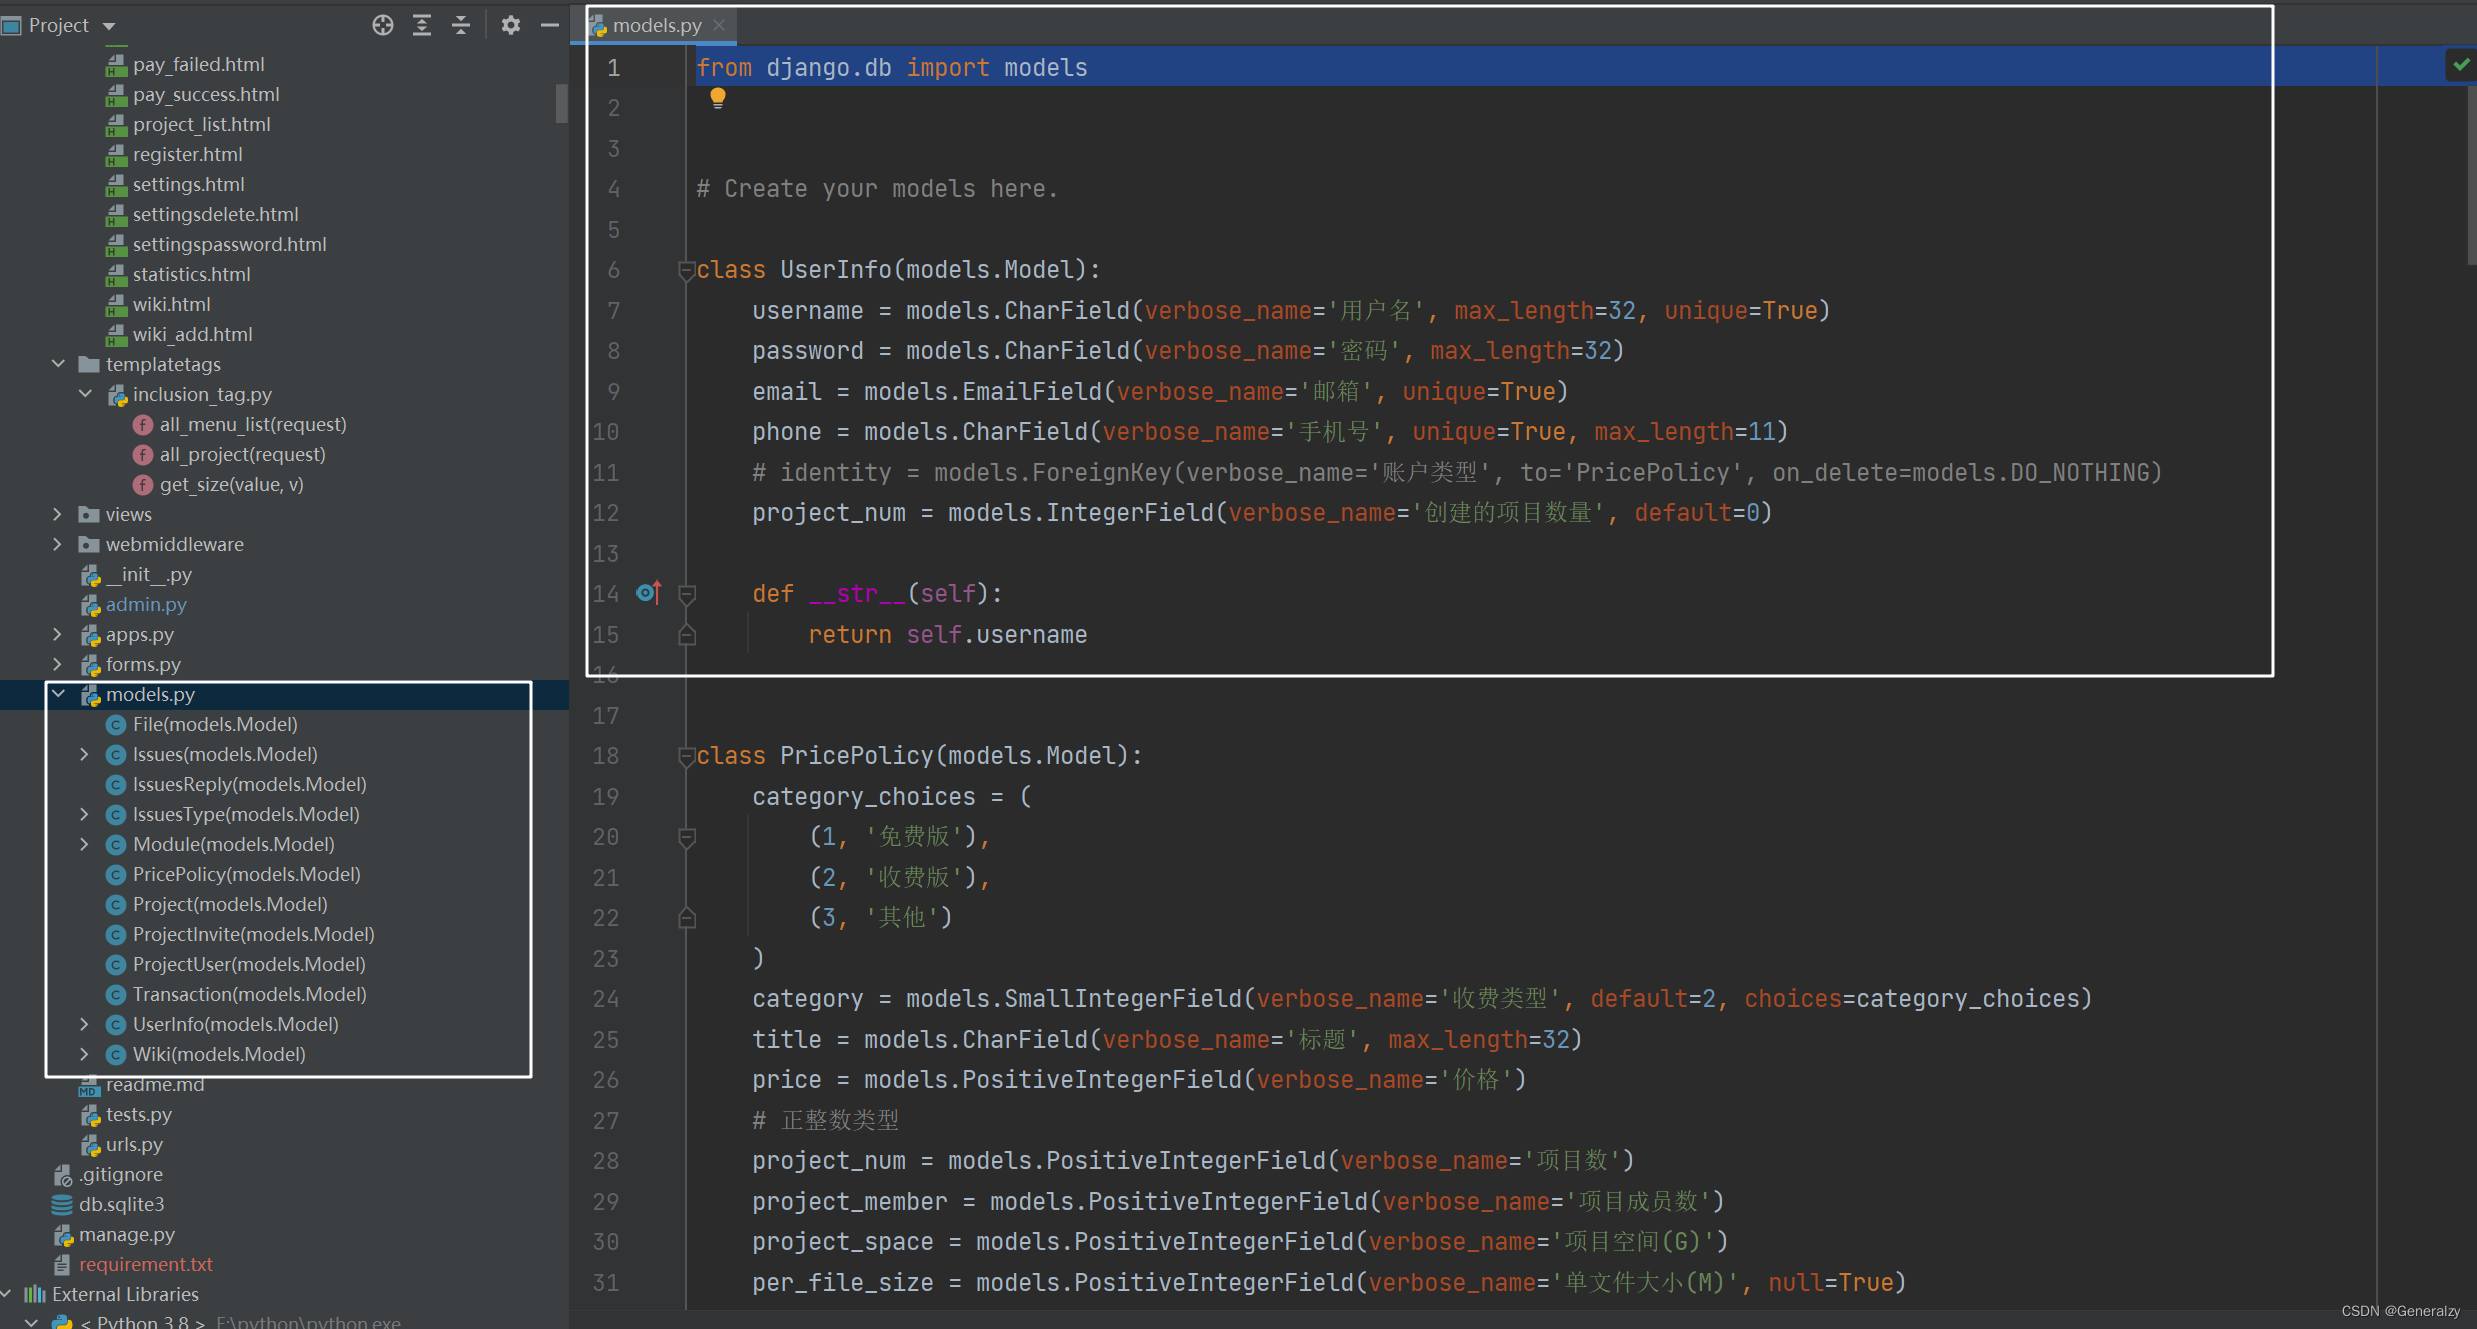2477x1329 pixels.
Task: Click the Project tree vertical scrollbar
Action: [561, 102]
